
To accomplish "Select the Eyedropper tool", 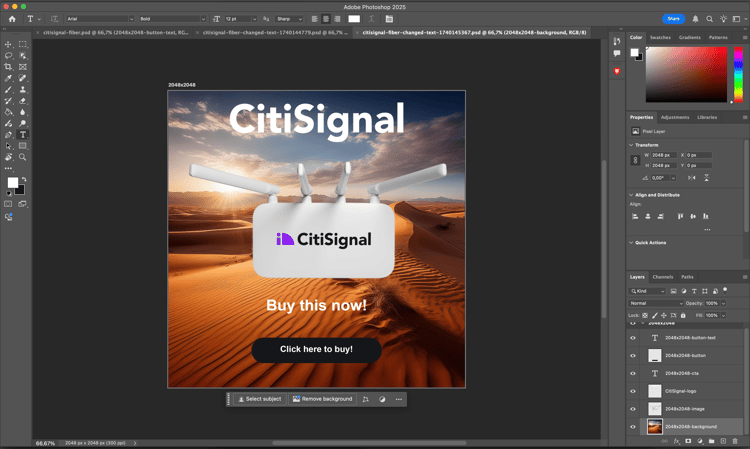I will tap(8, 78).
